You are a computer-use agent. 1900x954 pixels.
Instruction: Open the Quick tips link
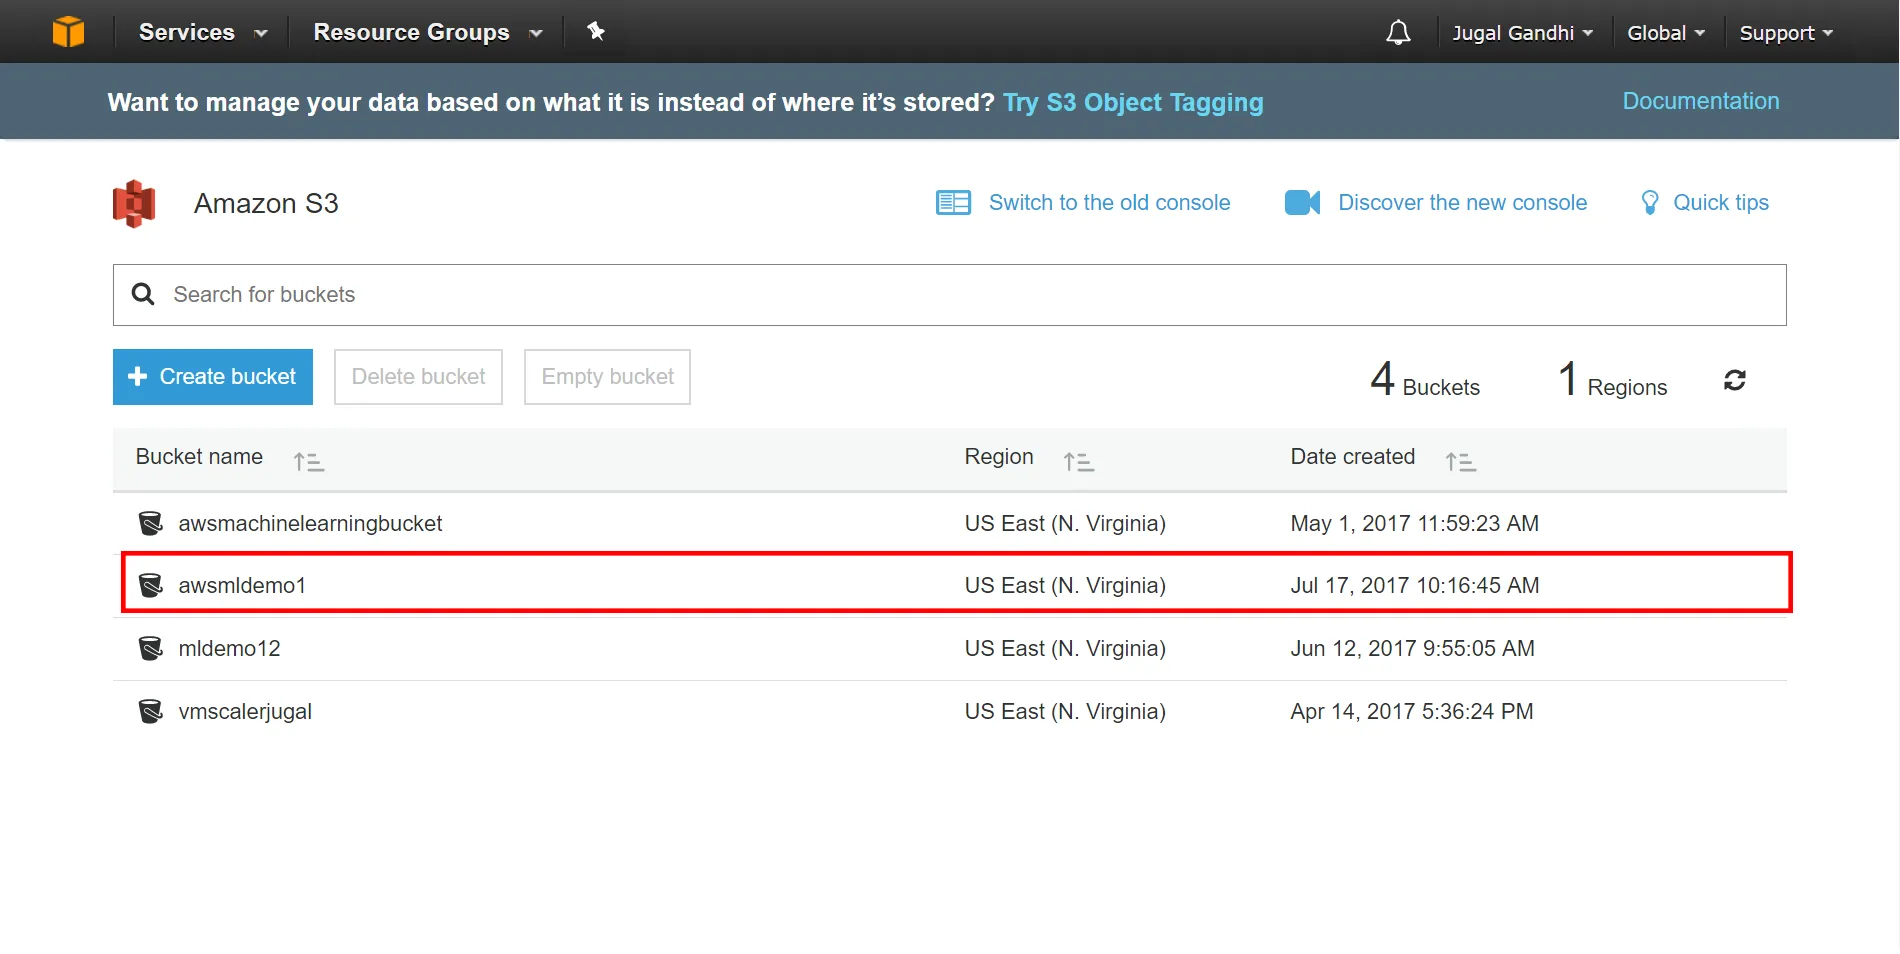(x=1721, y=203)
